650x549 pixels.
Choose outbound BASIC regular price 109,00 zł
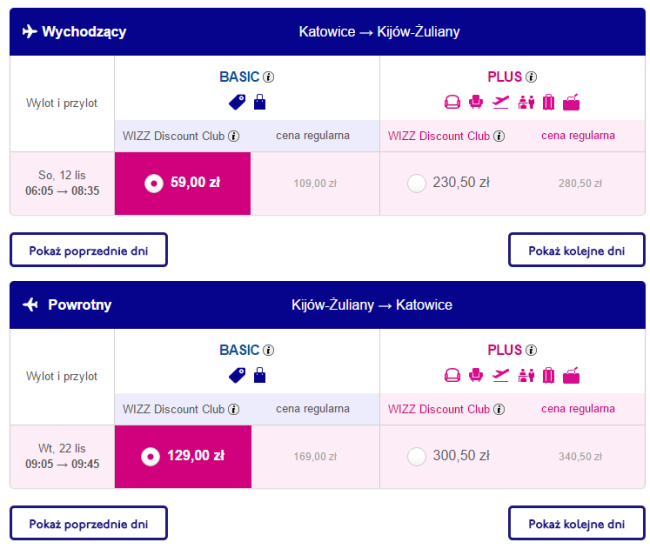coord(315,183)
